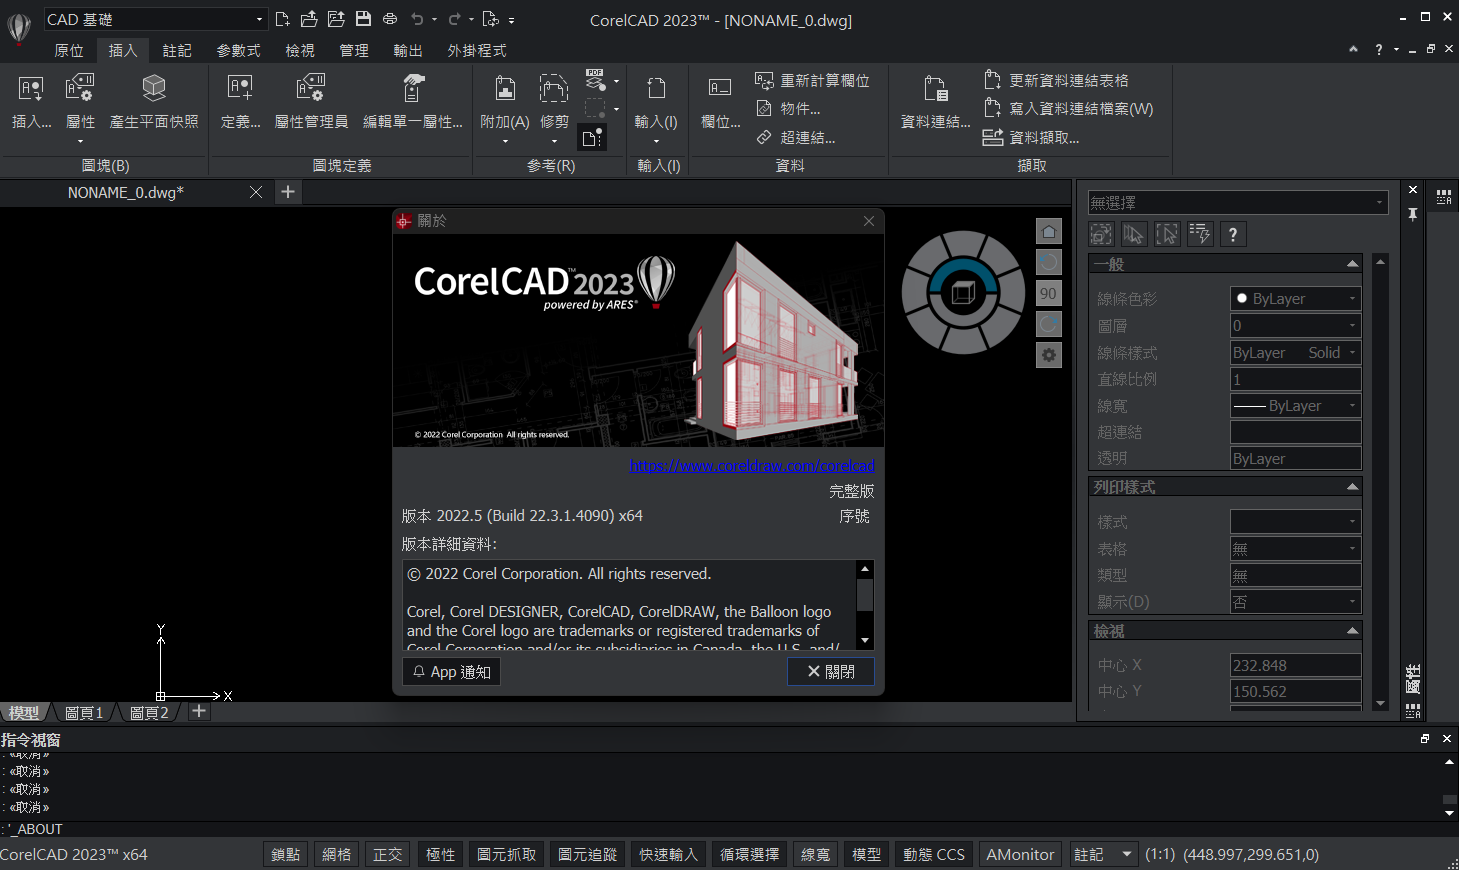The image size is (1459, 870).
Task: Click the Data Link icon
Action: (x=935, y=90)
